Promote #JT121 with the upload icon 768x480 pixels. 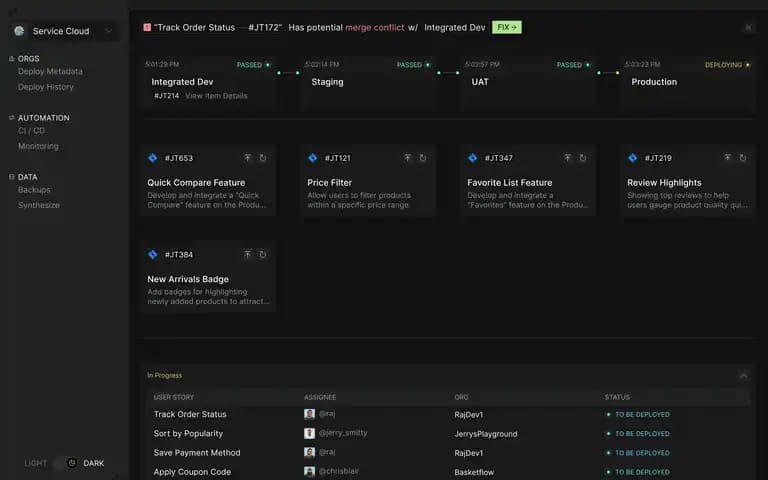[x=408, y=158]
